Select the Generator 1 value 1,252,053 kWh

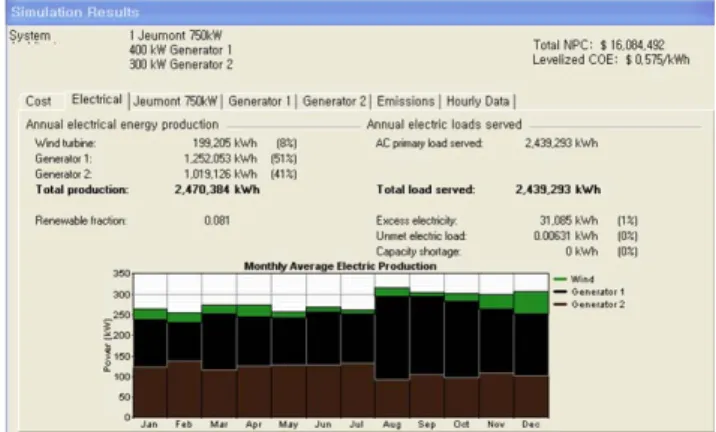pyautogui.click(x=221, y=158)
